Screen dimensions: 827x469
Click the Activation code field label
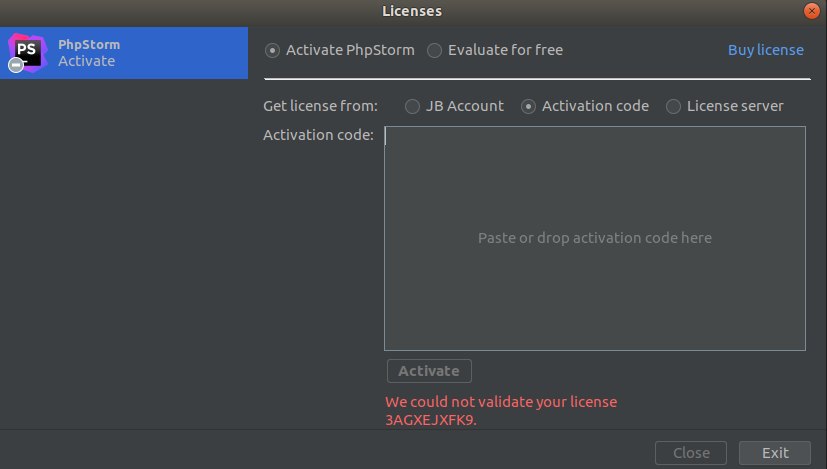point(319,135)
